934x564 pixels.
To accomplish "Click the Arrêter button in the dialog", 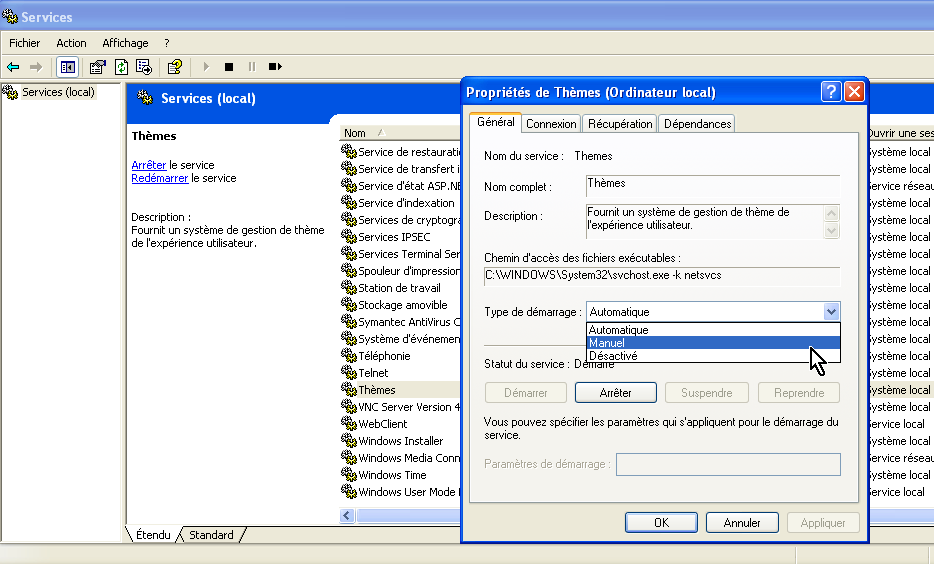I will 615,392.
